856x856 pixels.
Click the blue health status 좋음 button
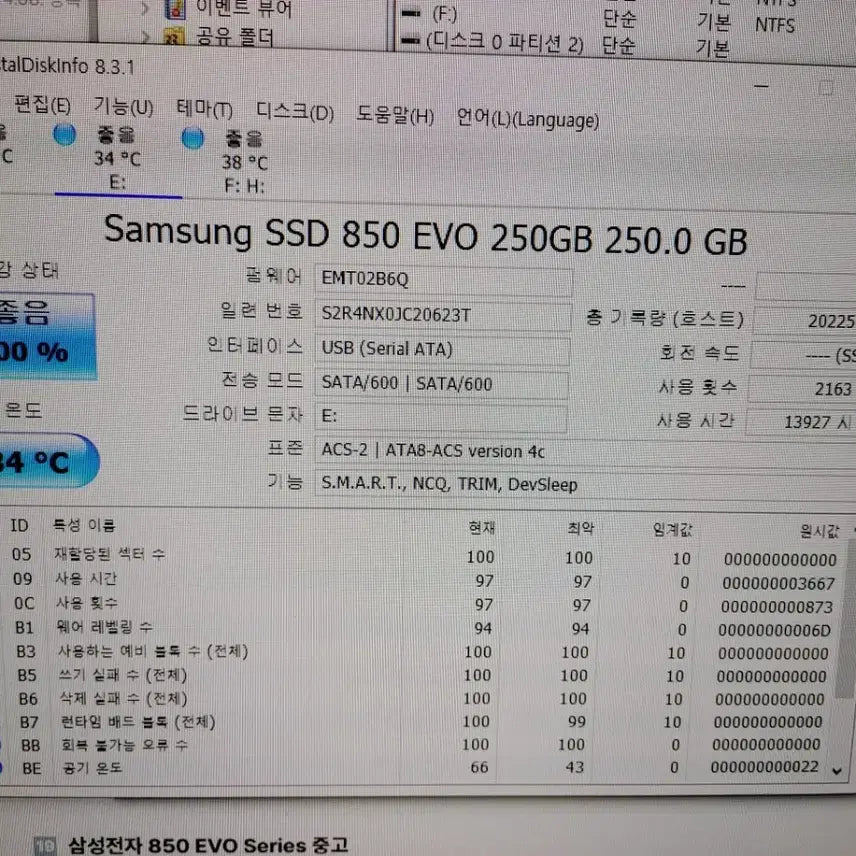(46, 336)
